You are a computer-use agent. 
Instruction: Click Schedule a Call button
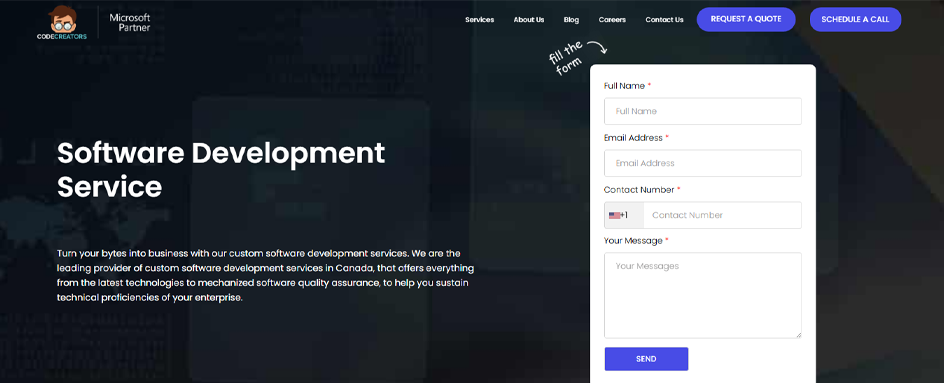(x=855, y=19)
